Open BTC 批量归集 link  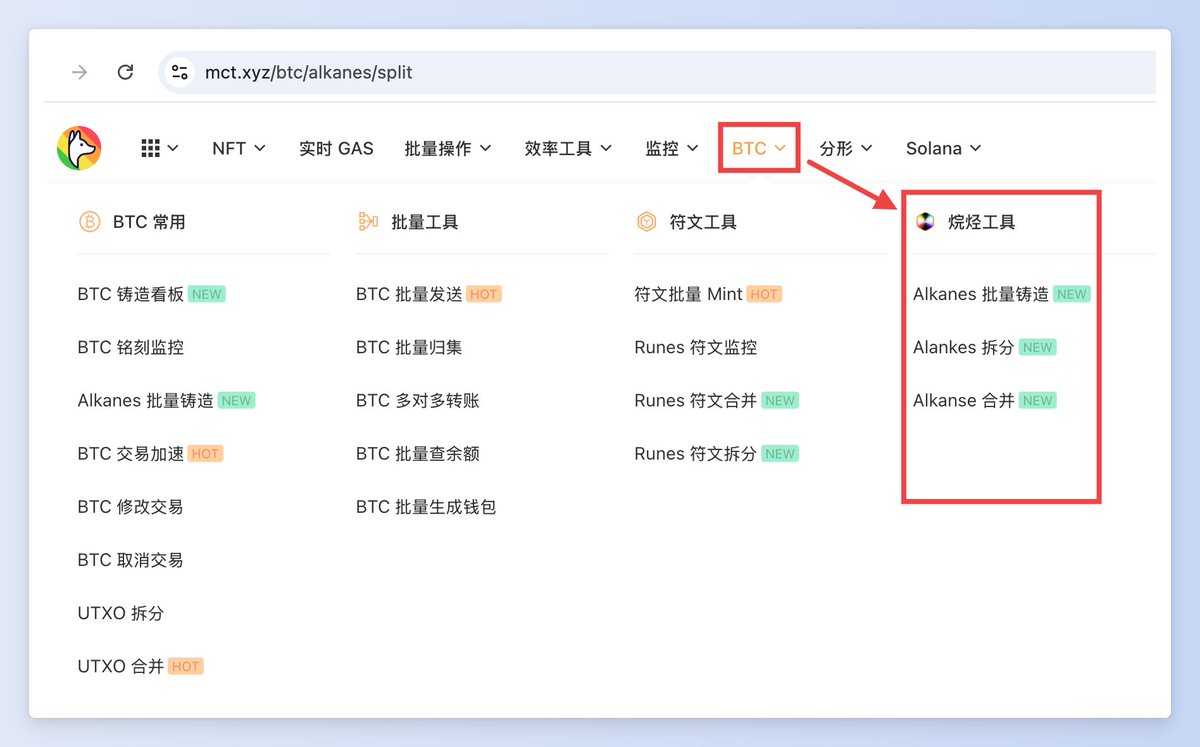[409, 347]
